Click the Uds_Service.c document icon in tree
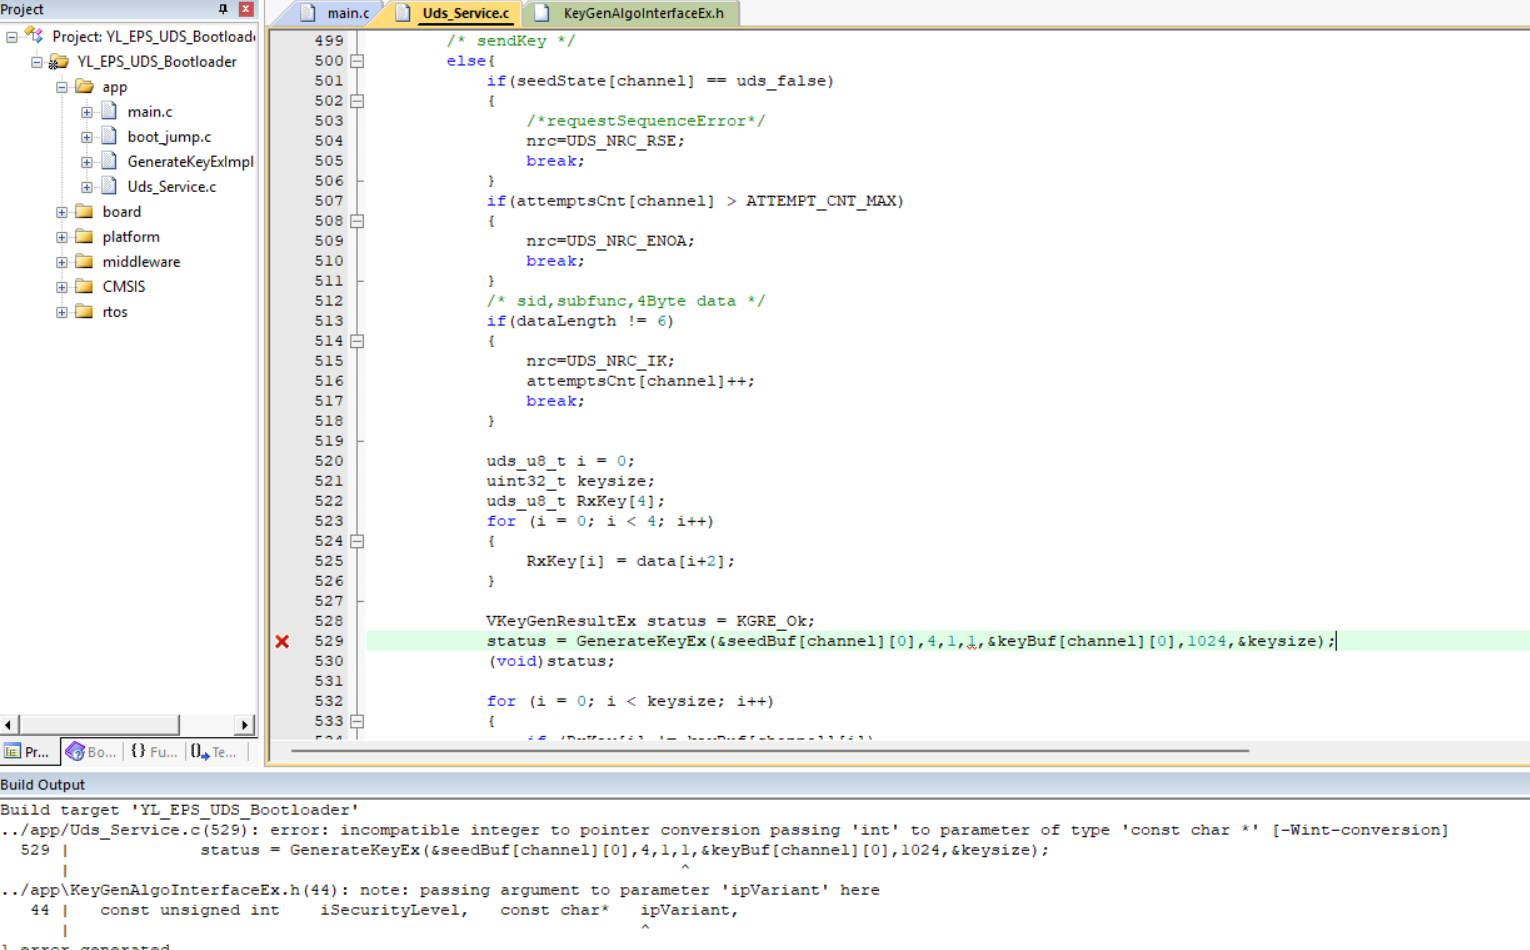 tap(108, 185)
